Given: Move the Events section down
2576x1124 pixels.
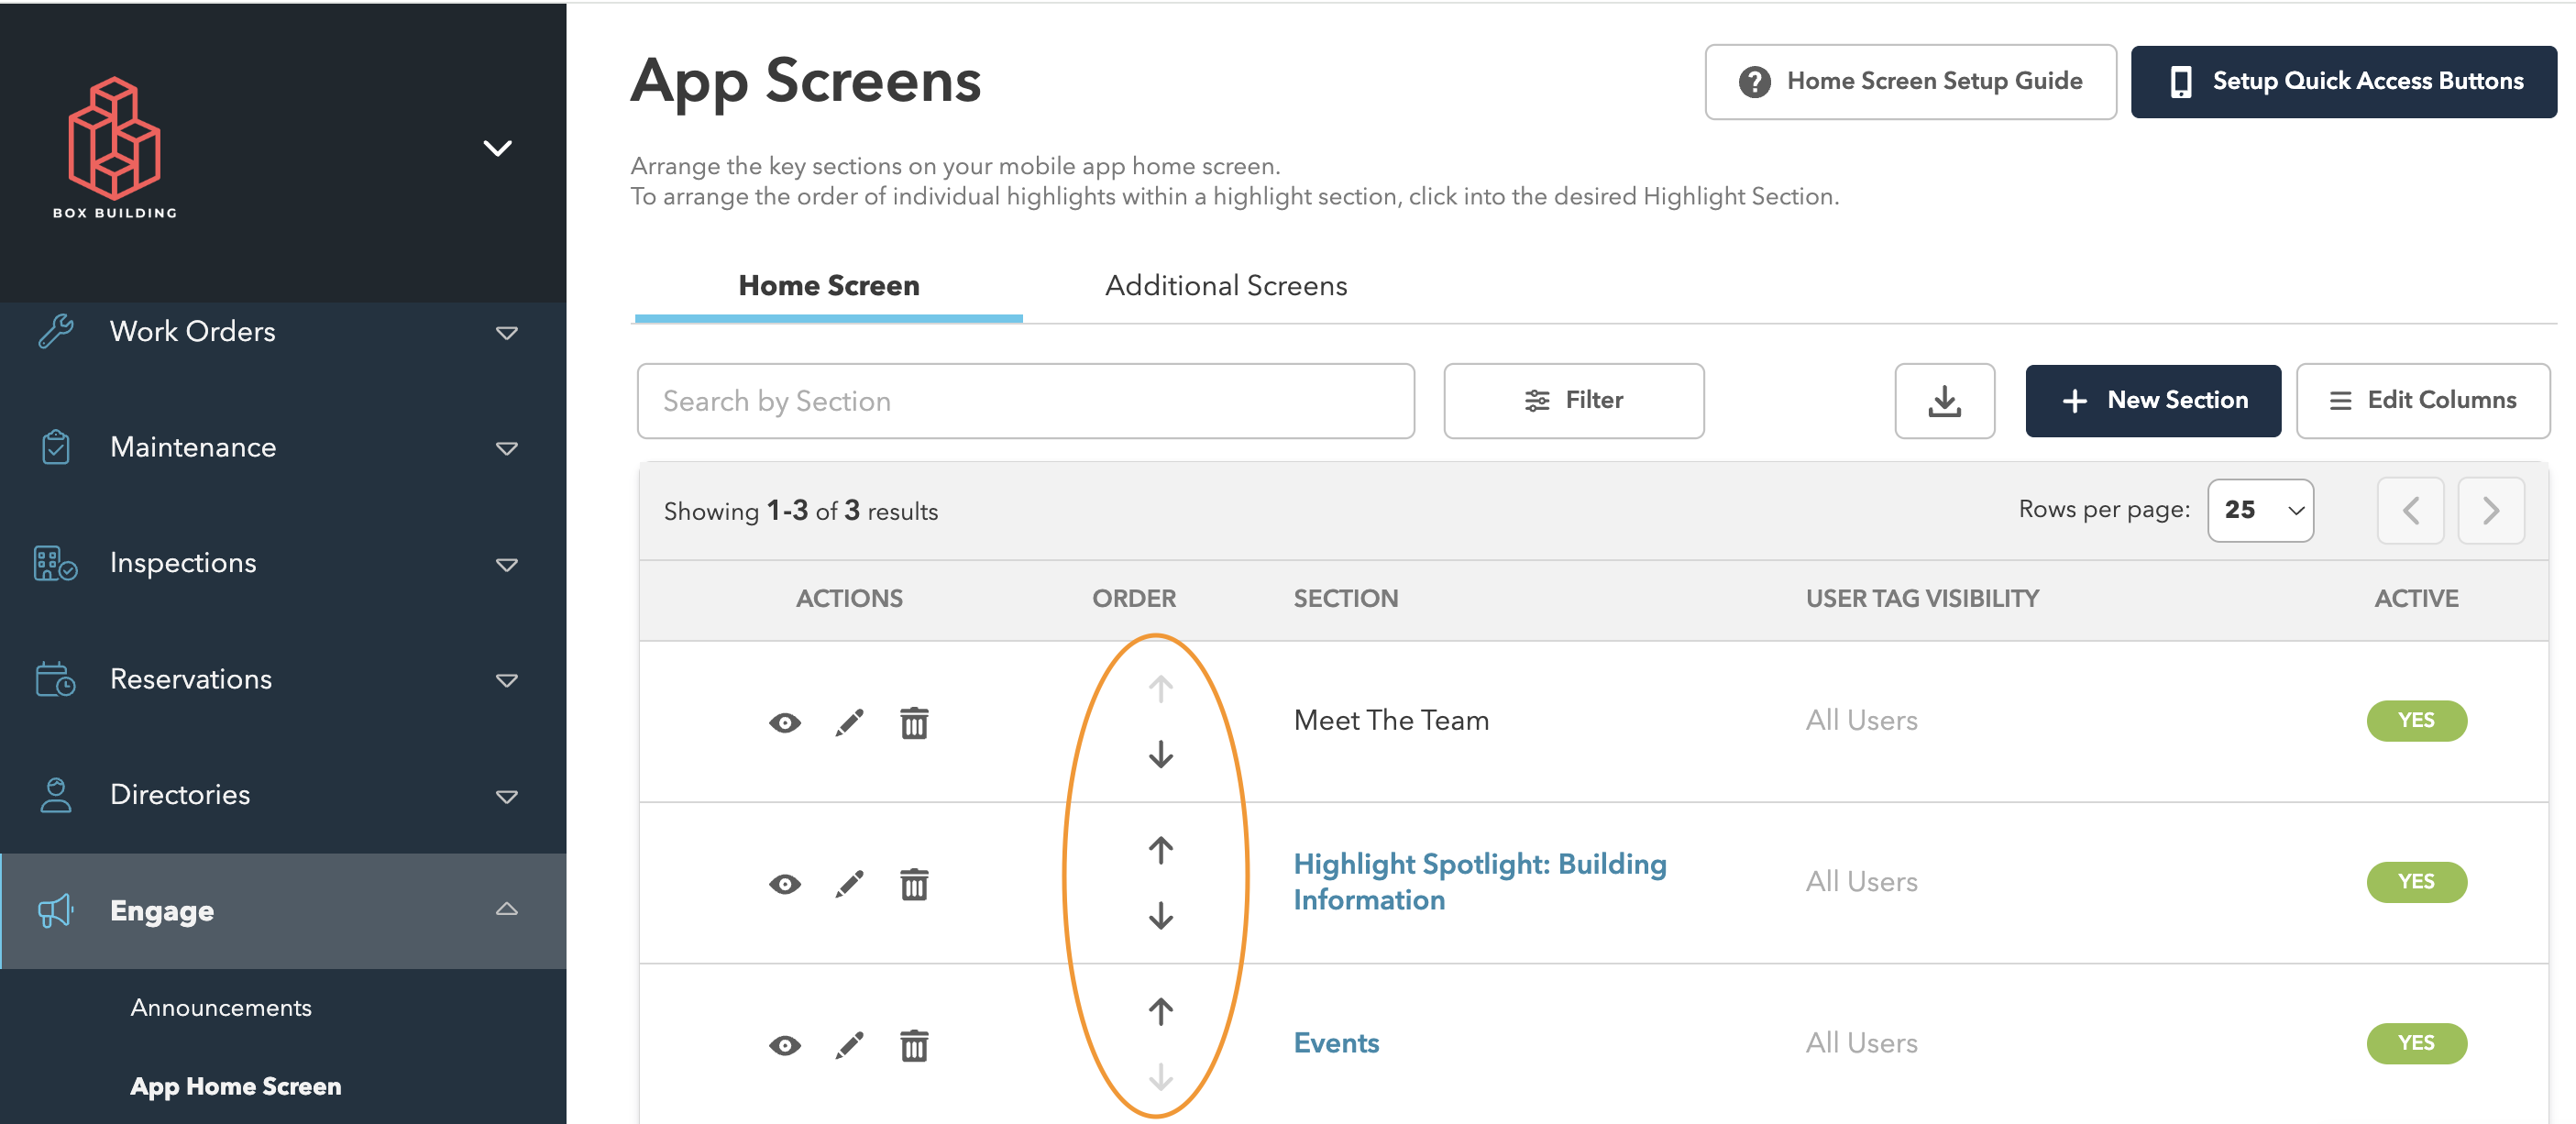Looking at the screenshot, I should pyautogui.click(x=1160, y=1078).
